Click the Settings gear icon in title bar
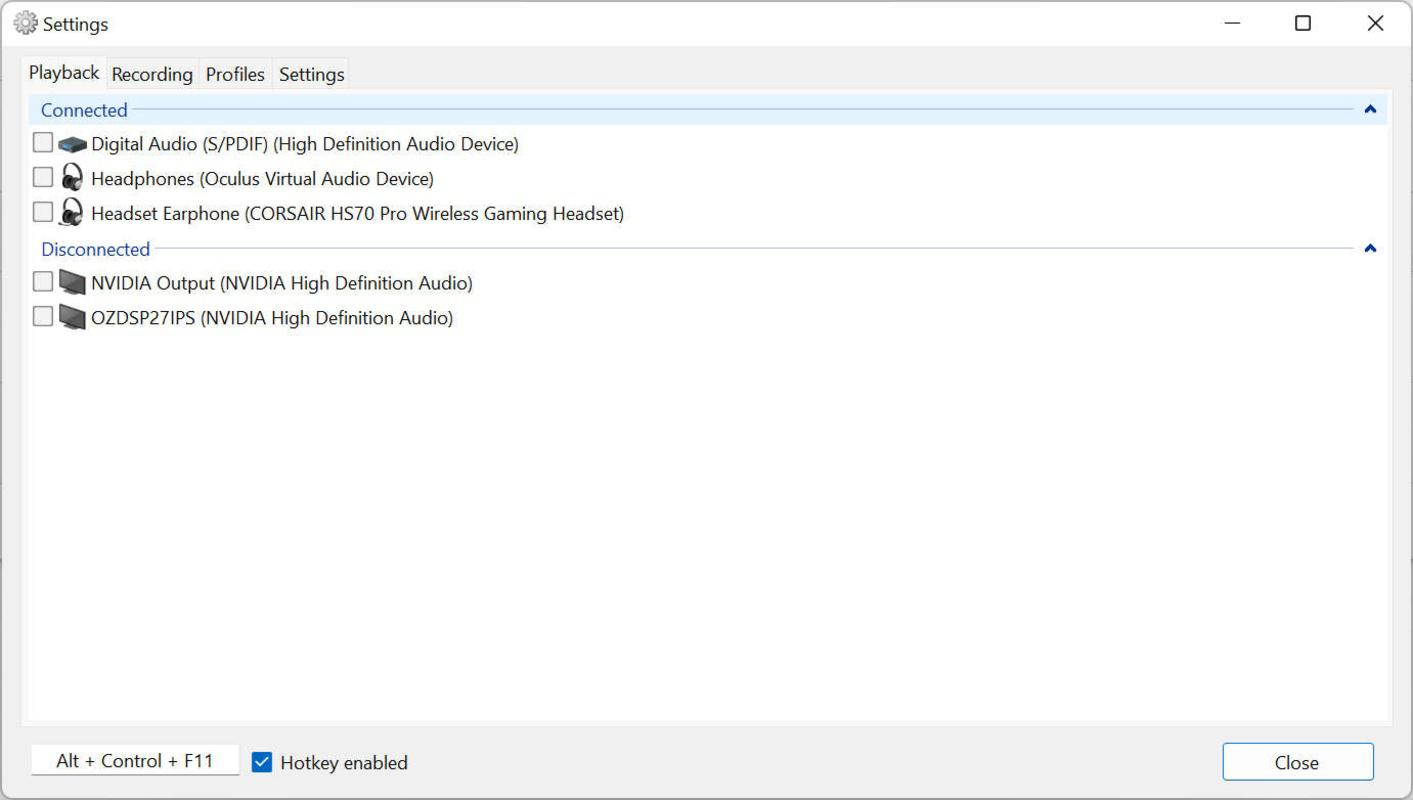1413x800 pixels. [x=25, y=23]
